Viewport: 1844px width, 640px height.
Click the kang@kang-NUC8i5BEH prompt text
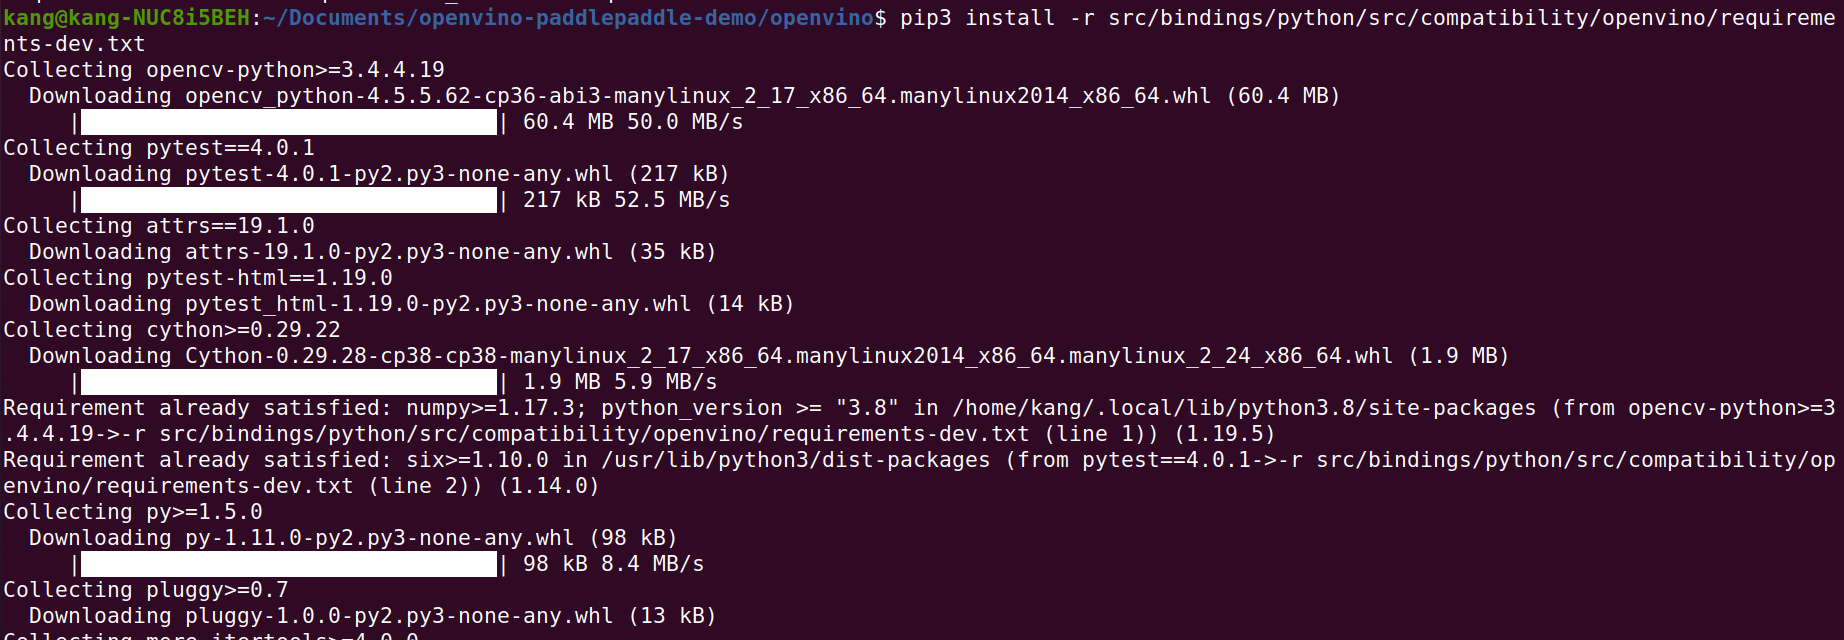coord(126,18)
